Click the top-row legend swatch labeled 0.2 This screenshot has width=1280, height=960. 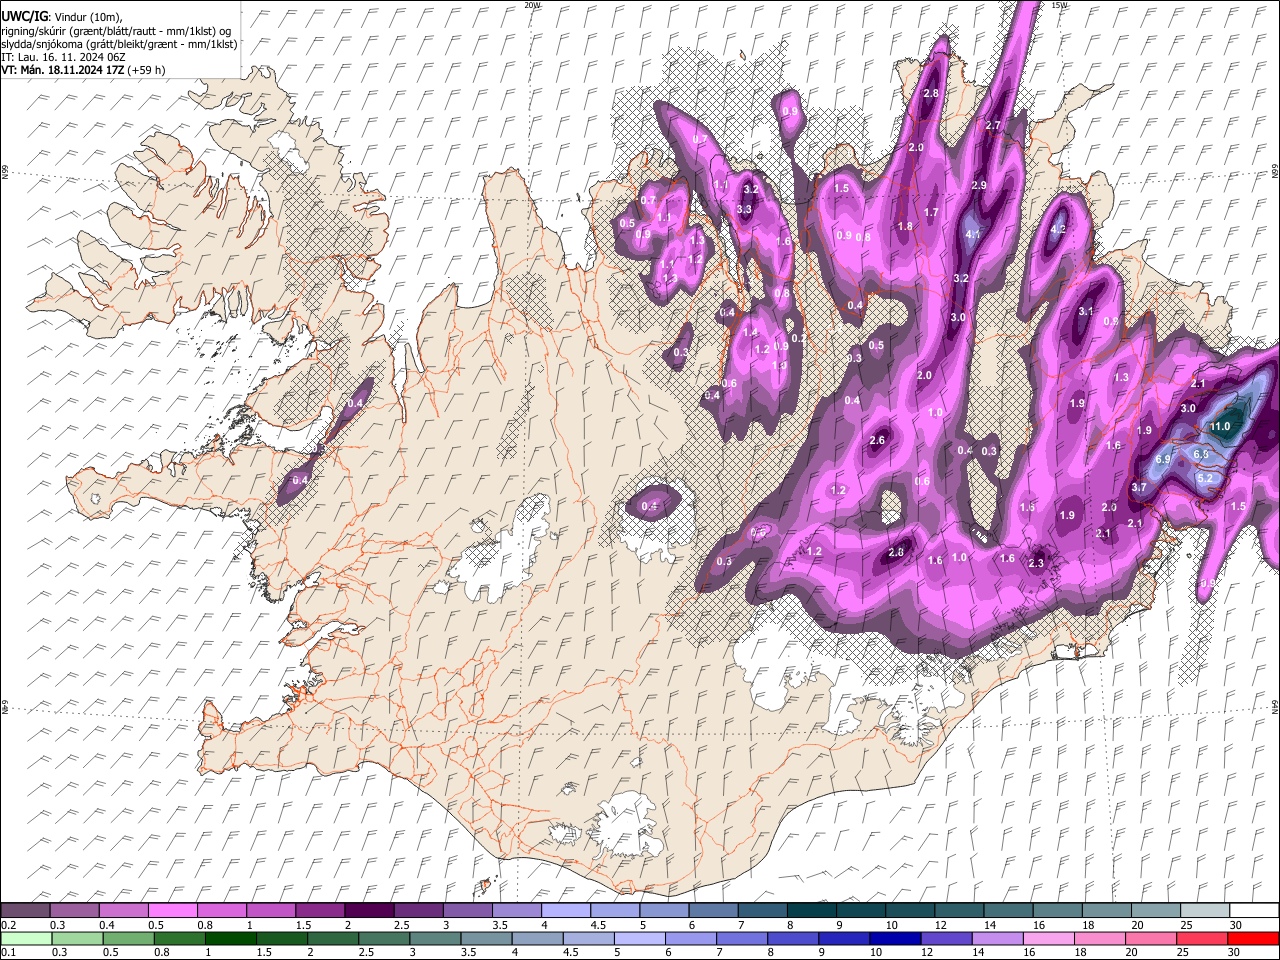[x=25, y=911]
